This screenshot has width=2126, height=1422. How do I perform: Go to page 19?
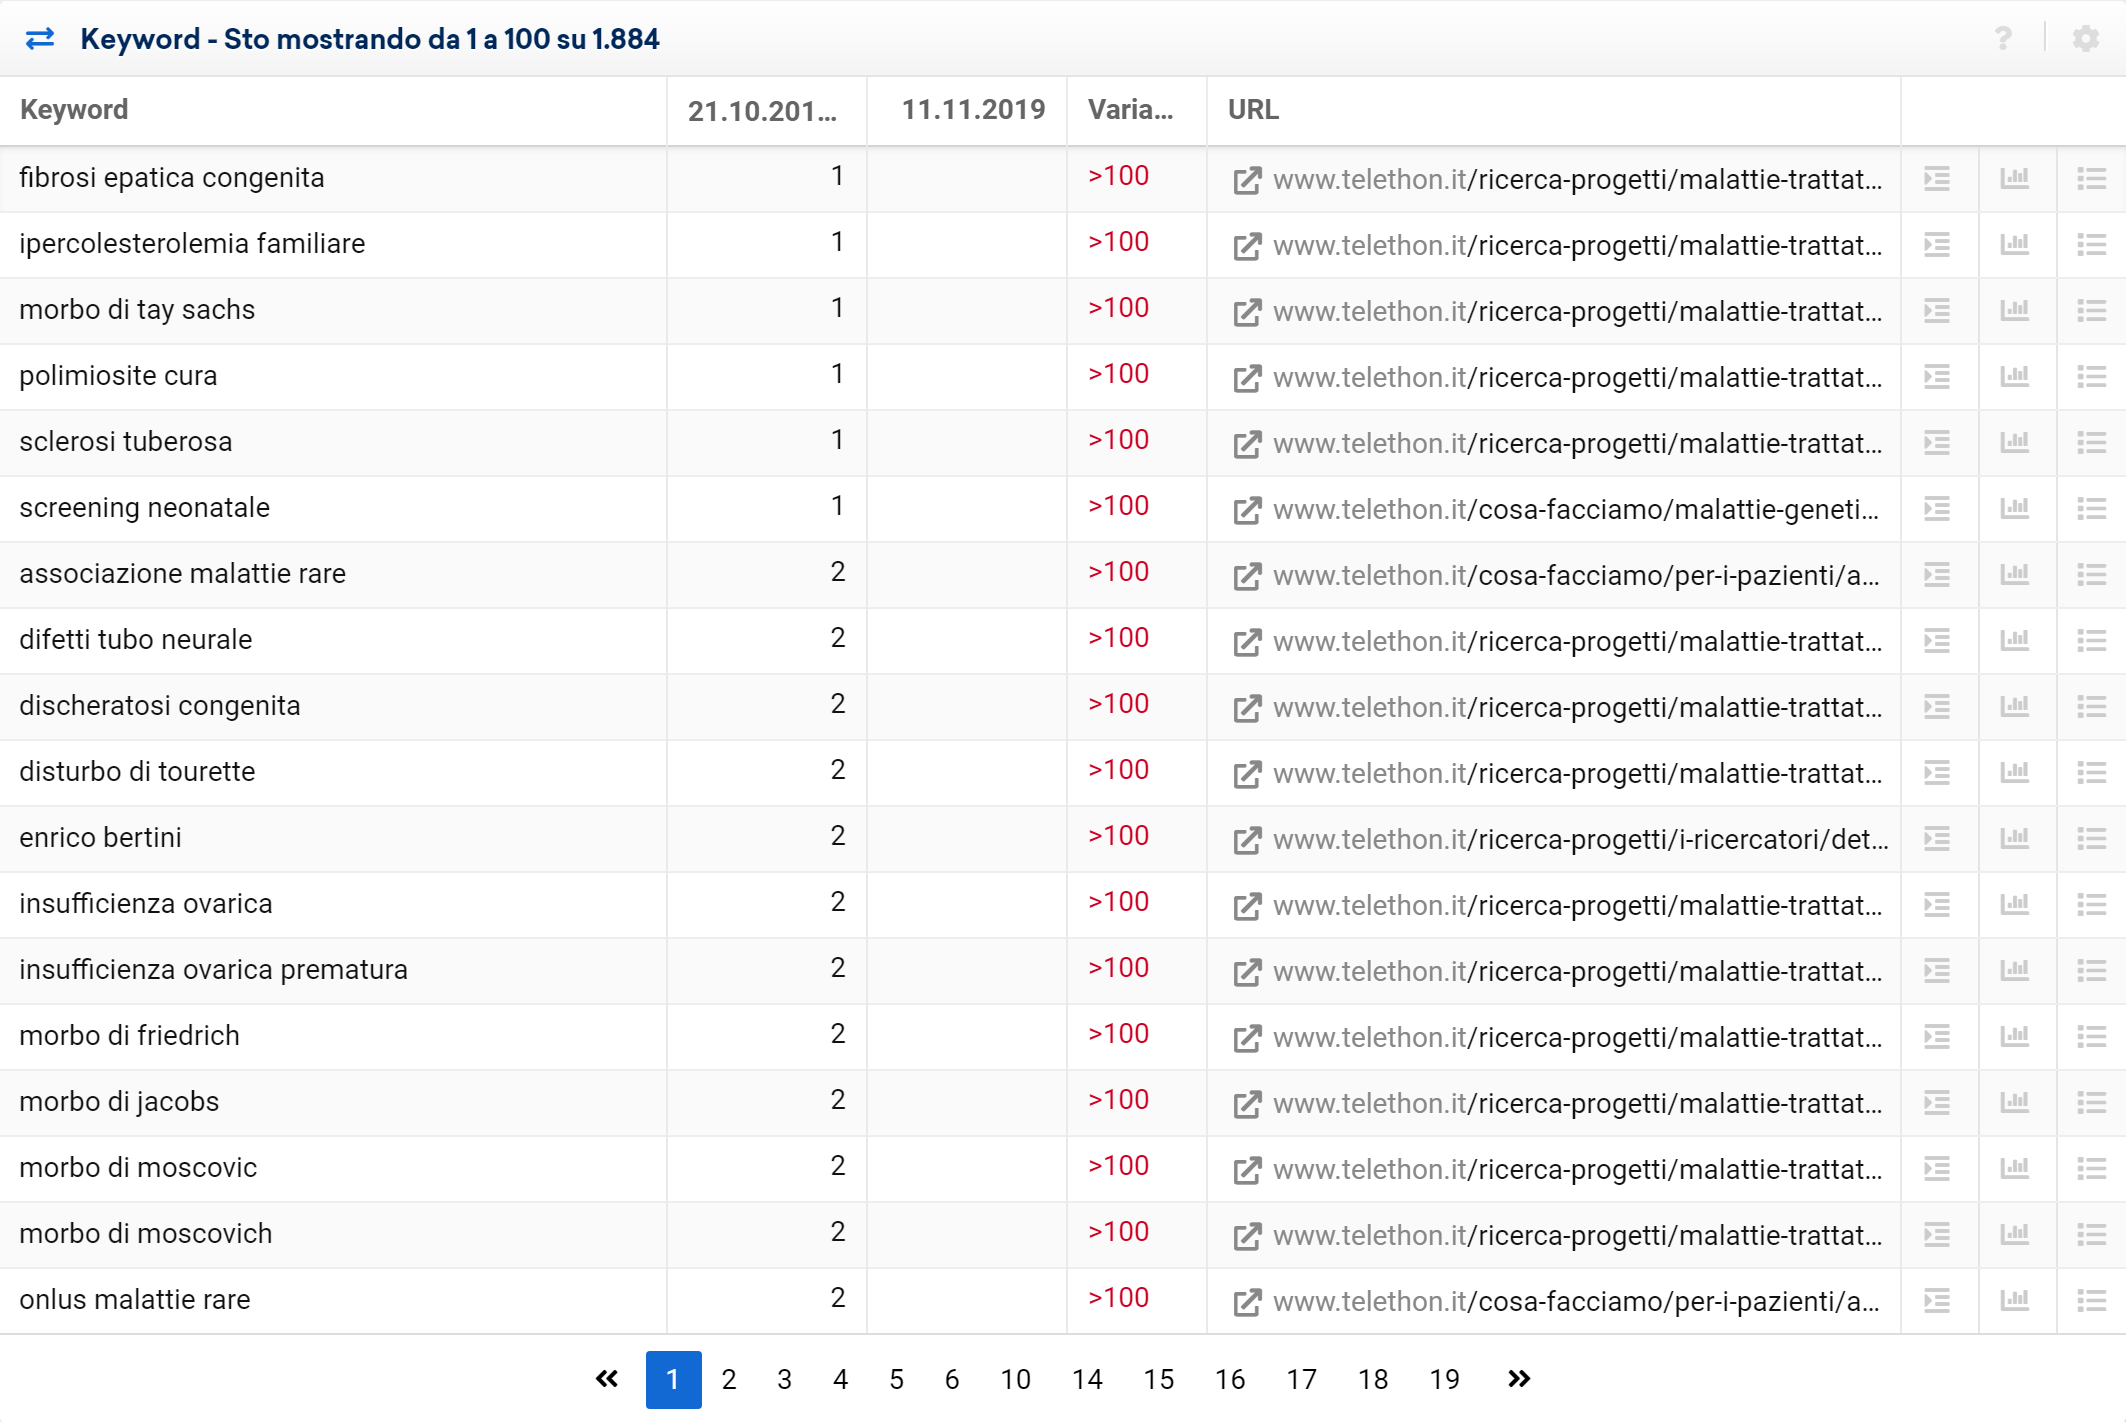[1445, 1380]
